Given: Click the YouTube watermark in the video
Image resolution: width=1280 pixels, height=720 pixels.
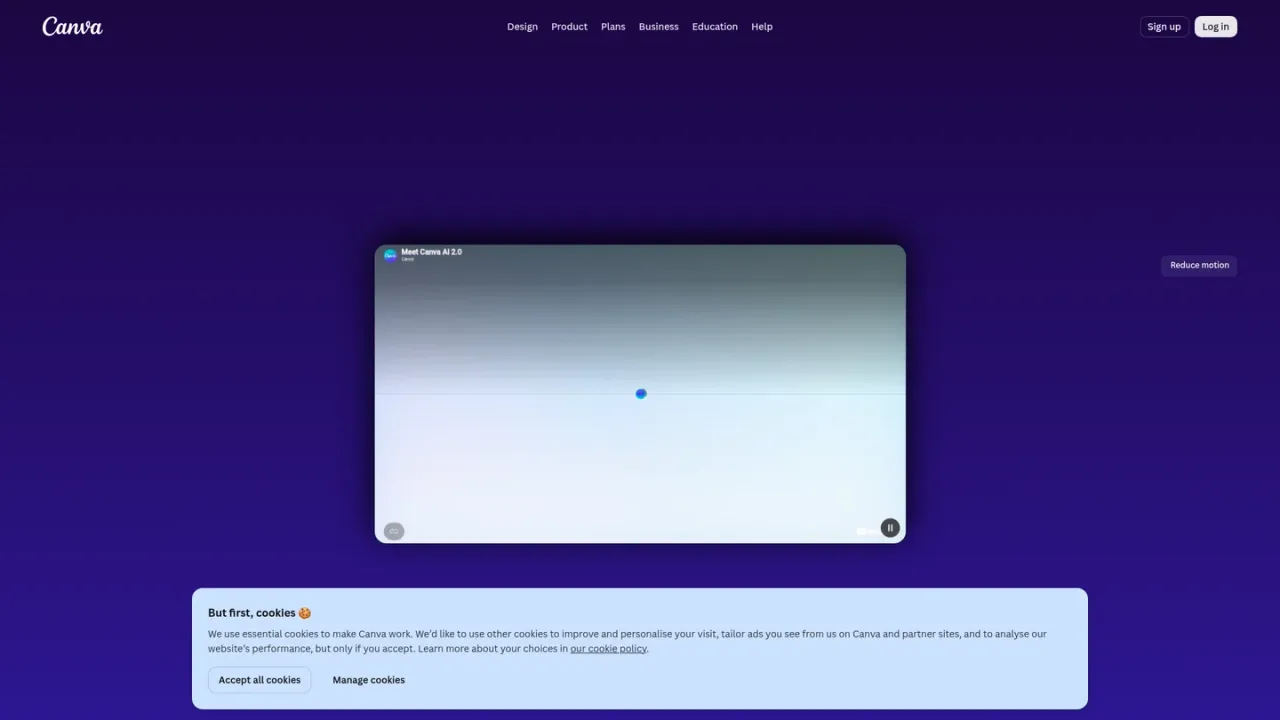Looking at the screenshot, I should pos(866,531).
